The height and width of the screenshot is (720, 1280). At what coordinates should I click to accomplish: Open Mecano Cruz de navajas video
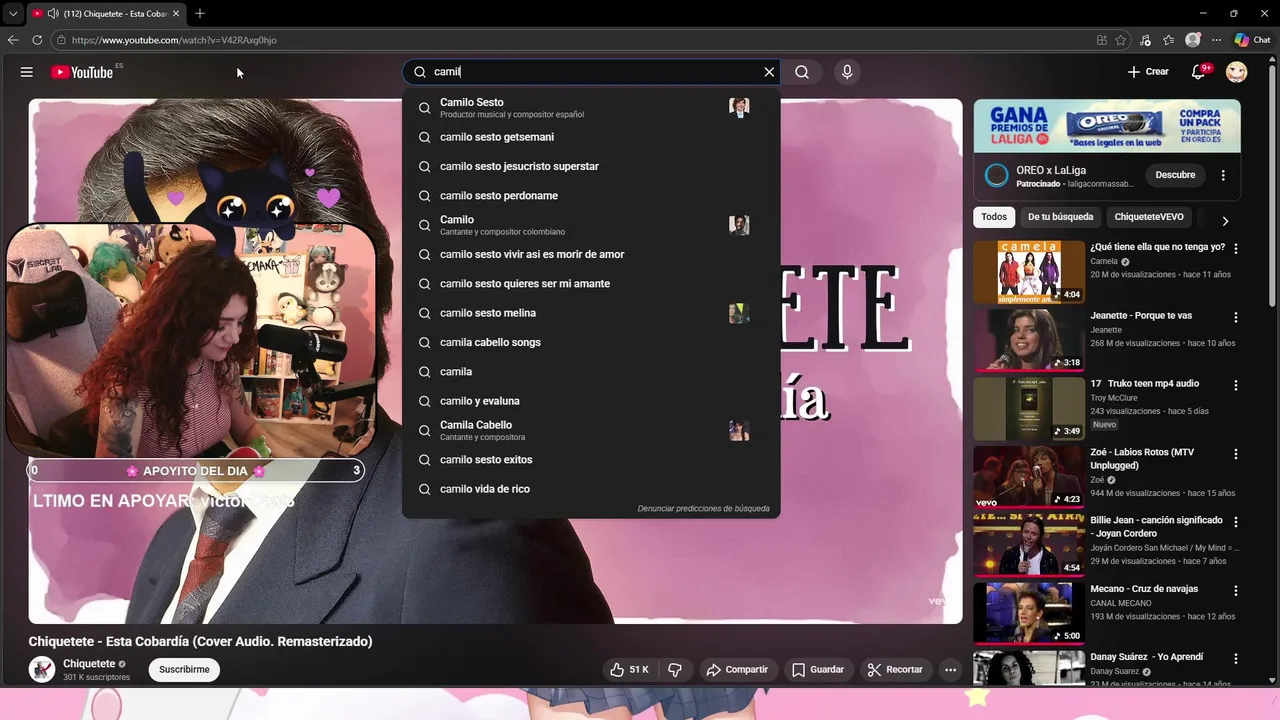pyautogui.click(x=1029, y=613)
